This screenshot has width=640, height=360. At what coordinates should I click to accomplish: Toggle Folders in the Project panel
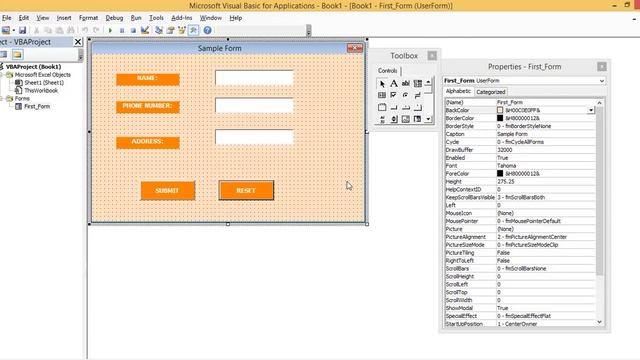click(17, 54)
